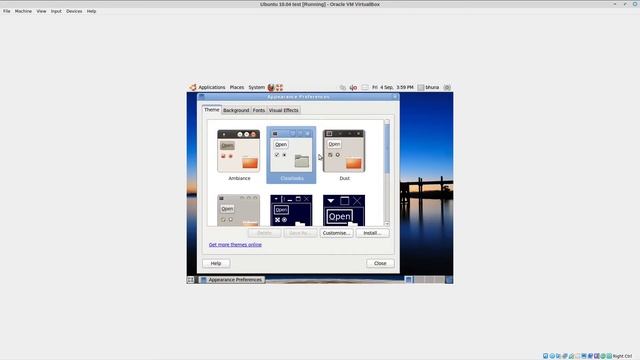The height and width of the screenshot is (360, 640).
Task: Select the Ambiance theme thumbnail
Action: pyautogui.click(x=239, y=151)
